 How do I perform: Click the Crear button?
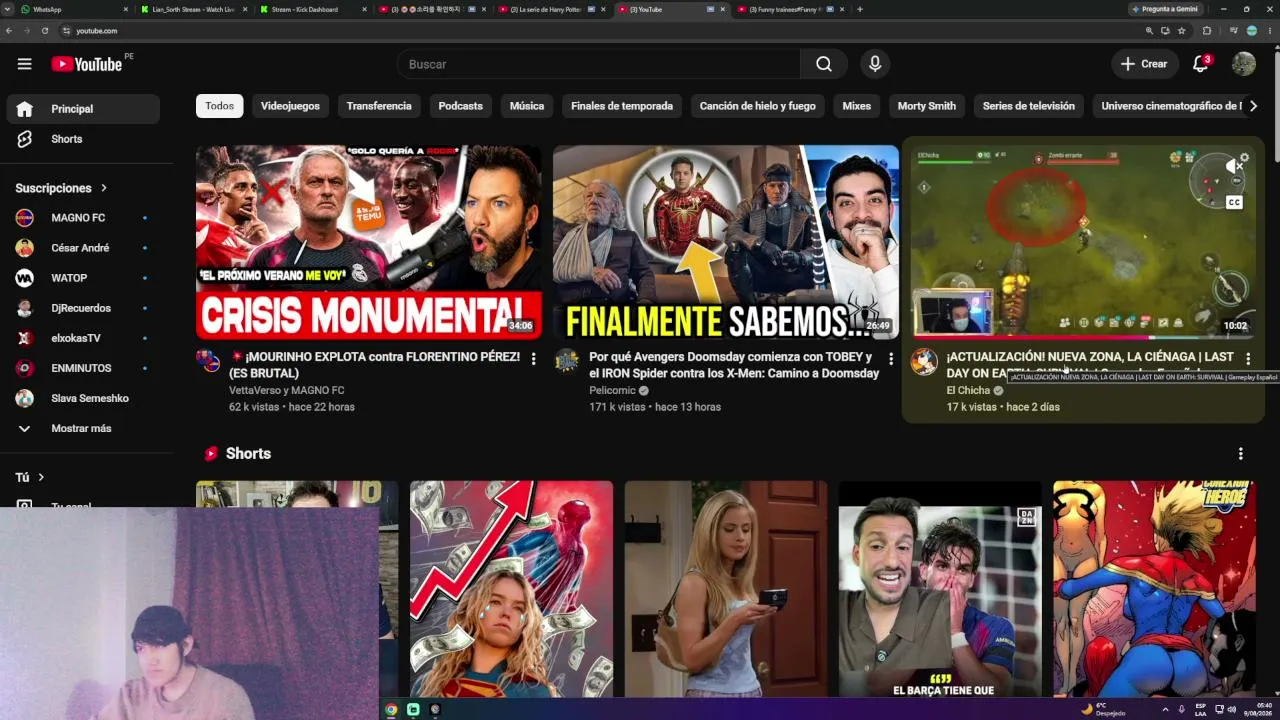pos(1145,64)
